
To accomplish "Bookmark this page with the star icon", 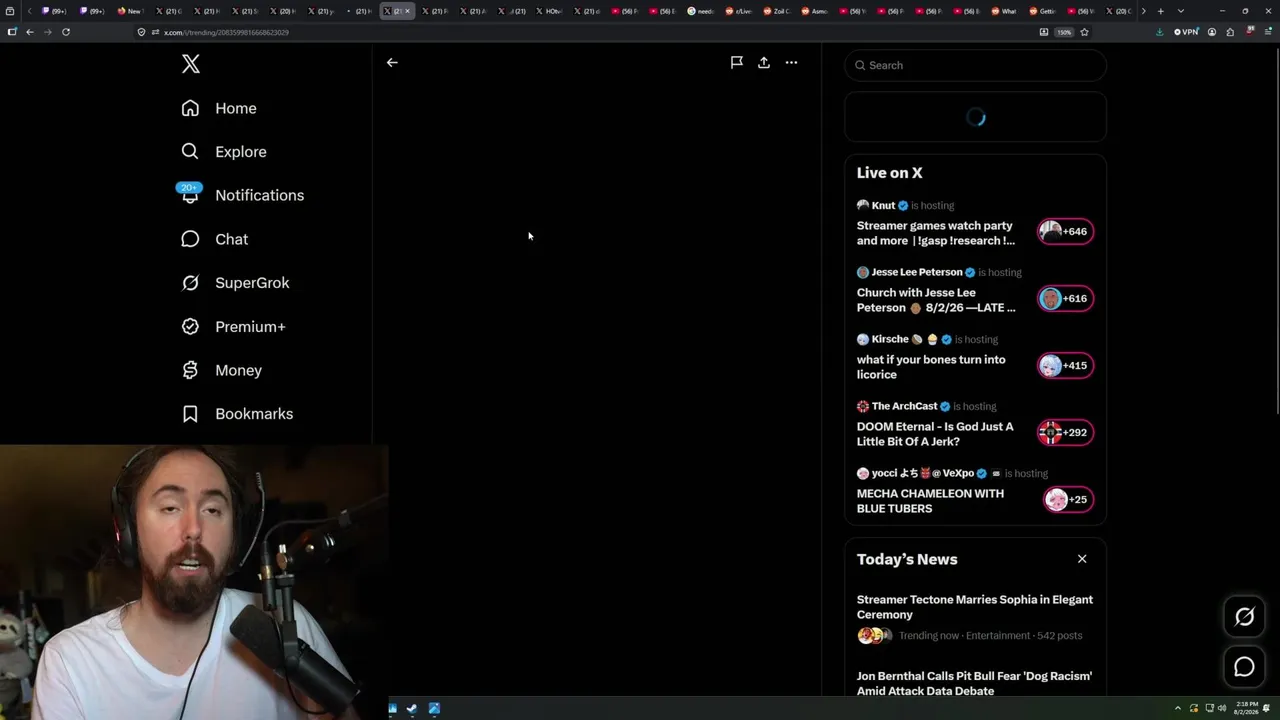I will pos(1084,32).
